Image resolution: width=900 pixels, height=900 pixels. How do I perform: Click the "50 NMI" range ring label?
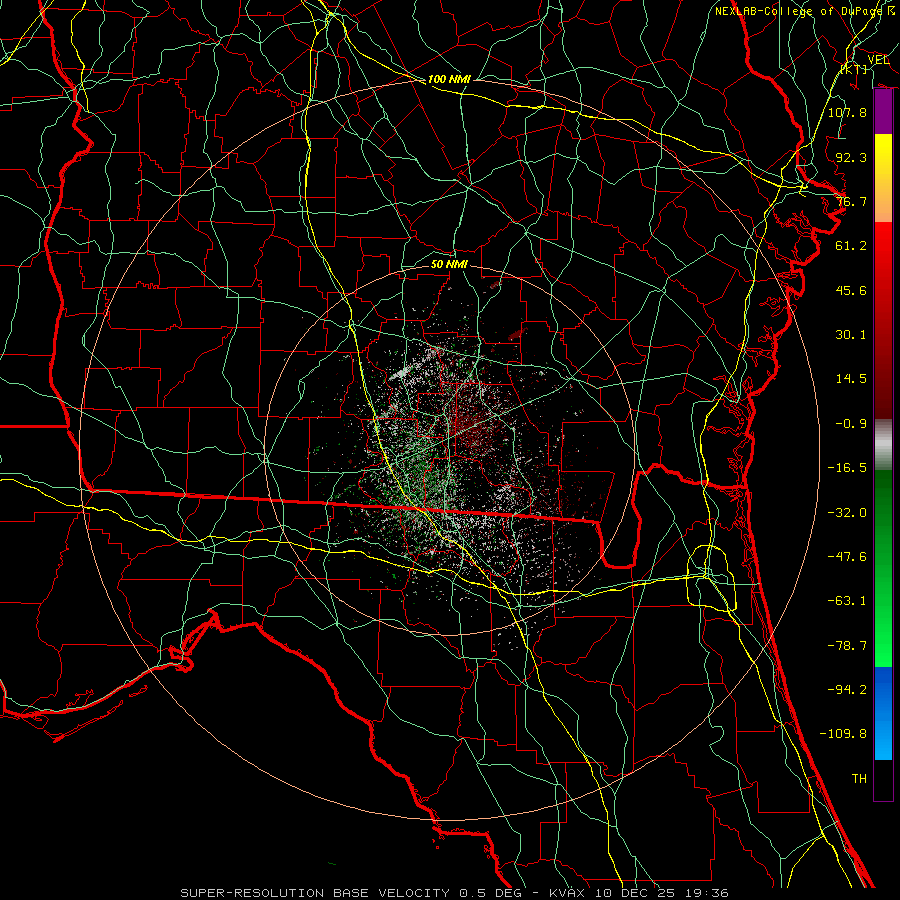click(x=449, y=264)
